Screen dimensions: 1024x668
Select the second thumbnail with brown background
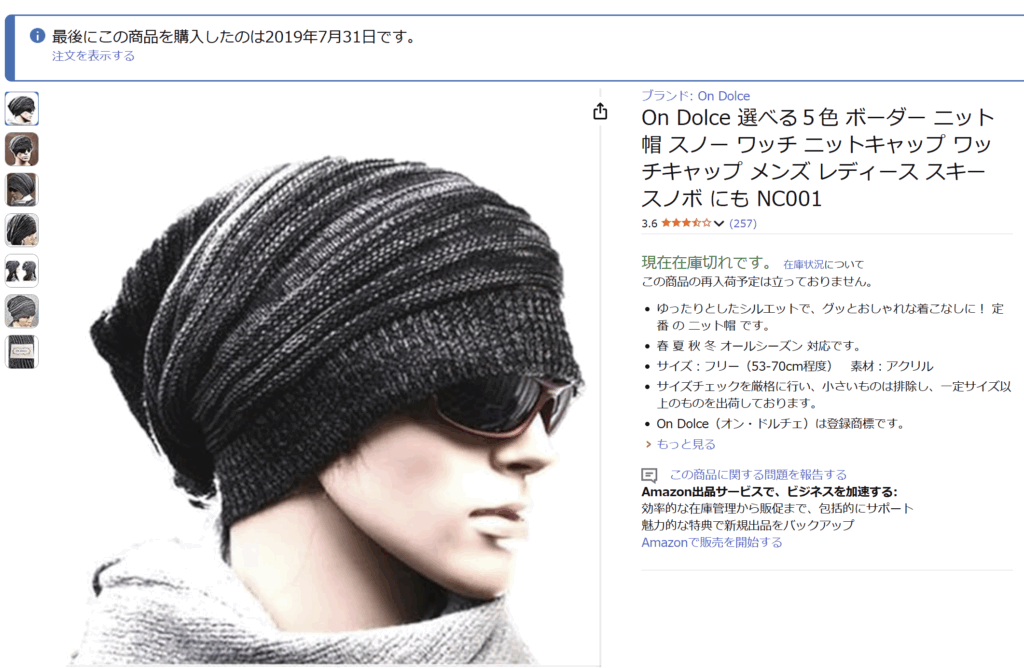click(22, 150)
